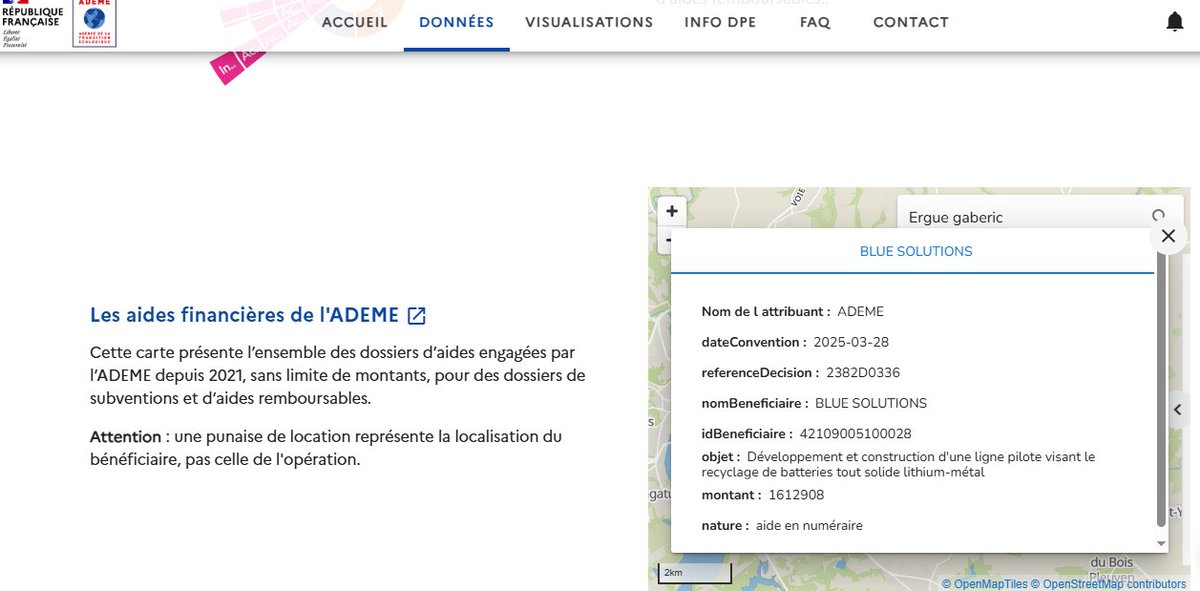Click the objet description about battery recycling
Screen dimensions: 1200x591
(898, 464)
